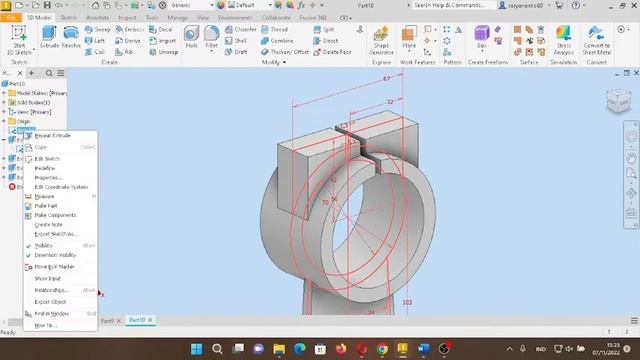
Task: Expand the Model States node
Action: coord(4,93)
